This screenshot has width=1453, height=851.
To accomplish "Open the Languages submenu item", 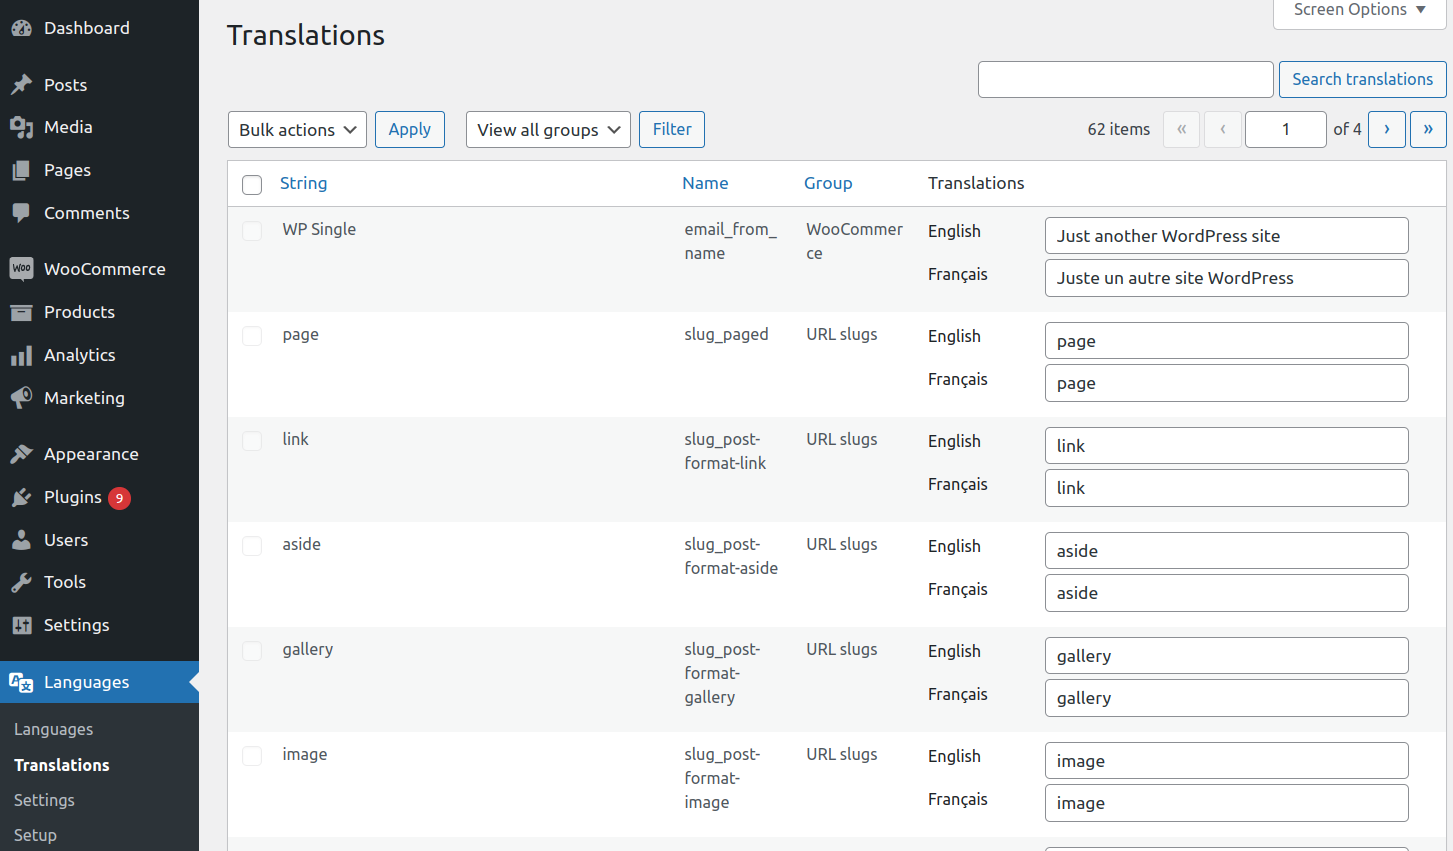I will pos(54,729).
